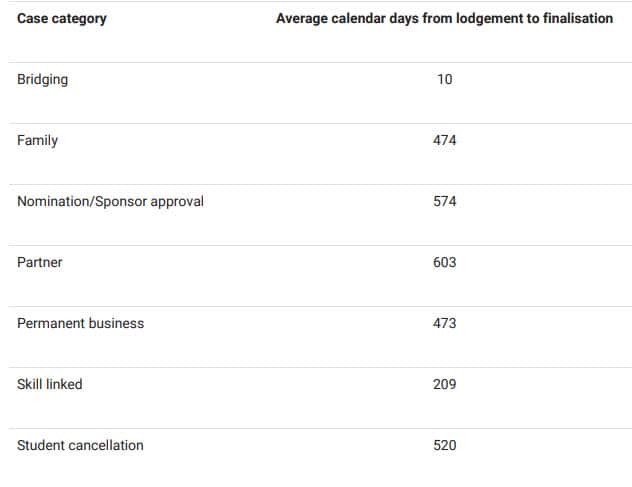Click the 'Student cancellation' category cell

(x=80, y=445)
